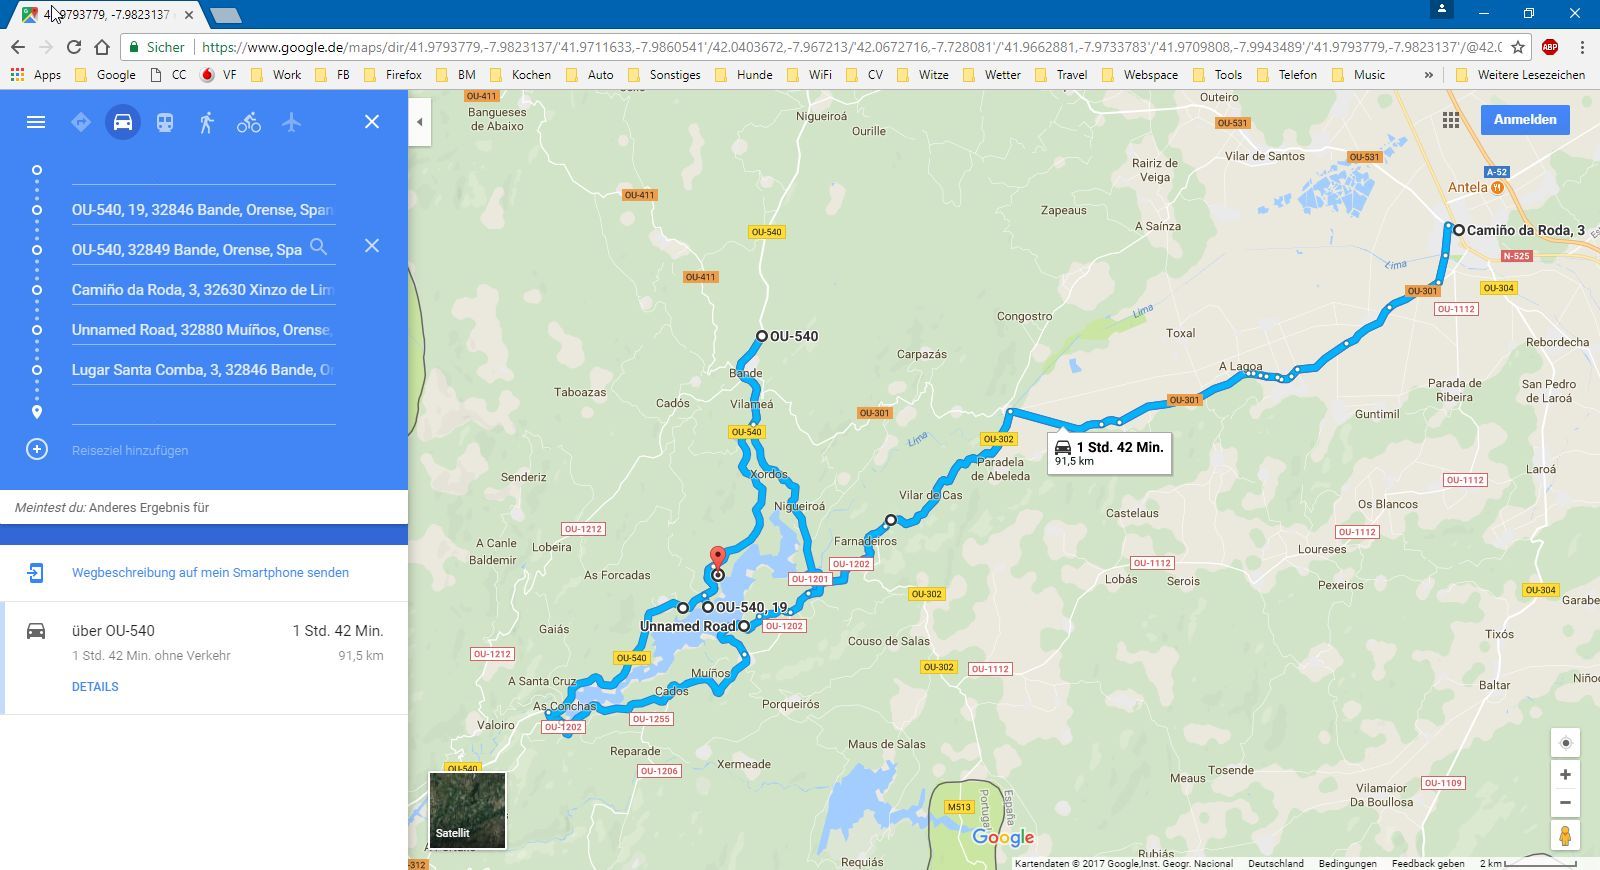1600x870 pixels.
Task: Close the Google Maps tab
Action: coord(189,15)
